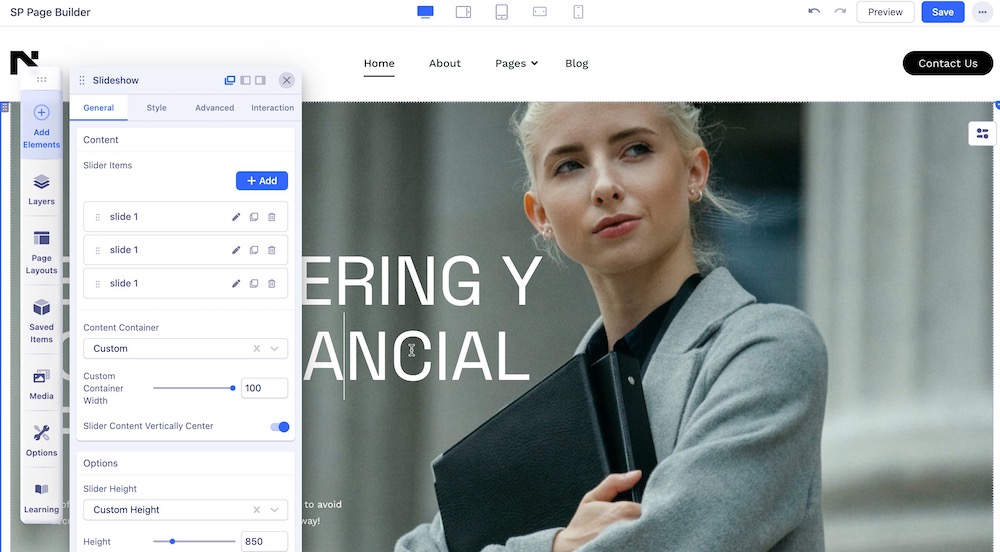This screenshot has width=1000, height=552.
Task: Click the undo arrow icon
Action: pyautogui.click(x=814, y=12)
